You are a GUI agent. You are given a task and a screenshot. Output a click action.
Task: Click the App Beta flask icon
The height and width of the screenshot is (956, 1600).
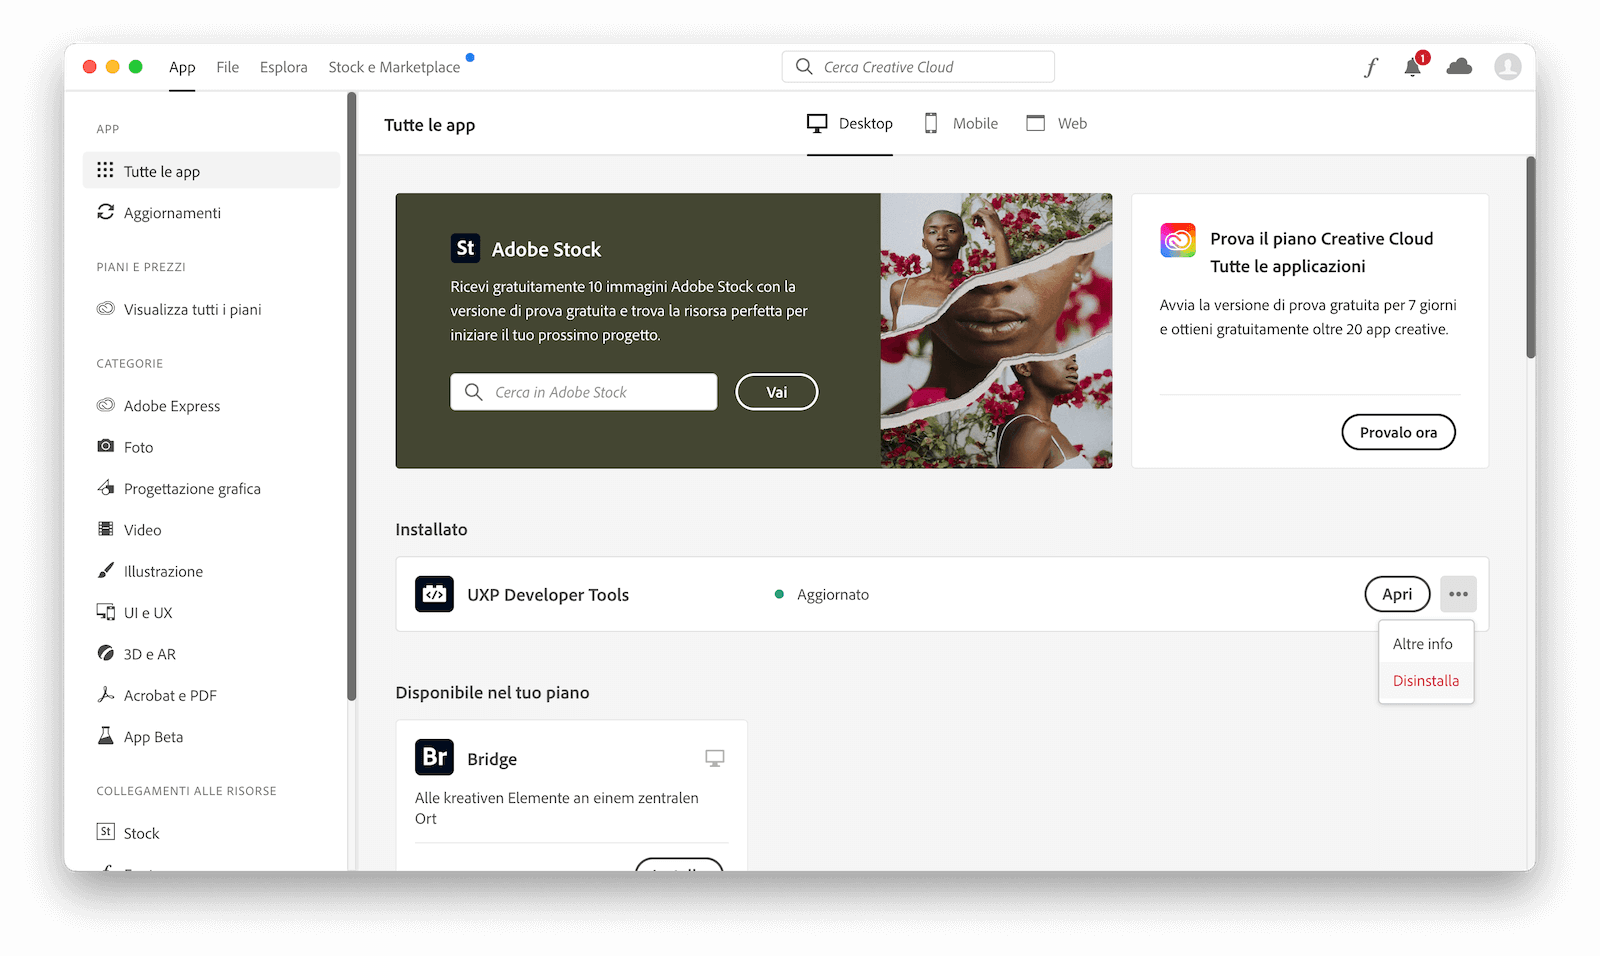[105, 736]
